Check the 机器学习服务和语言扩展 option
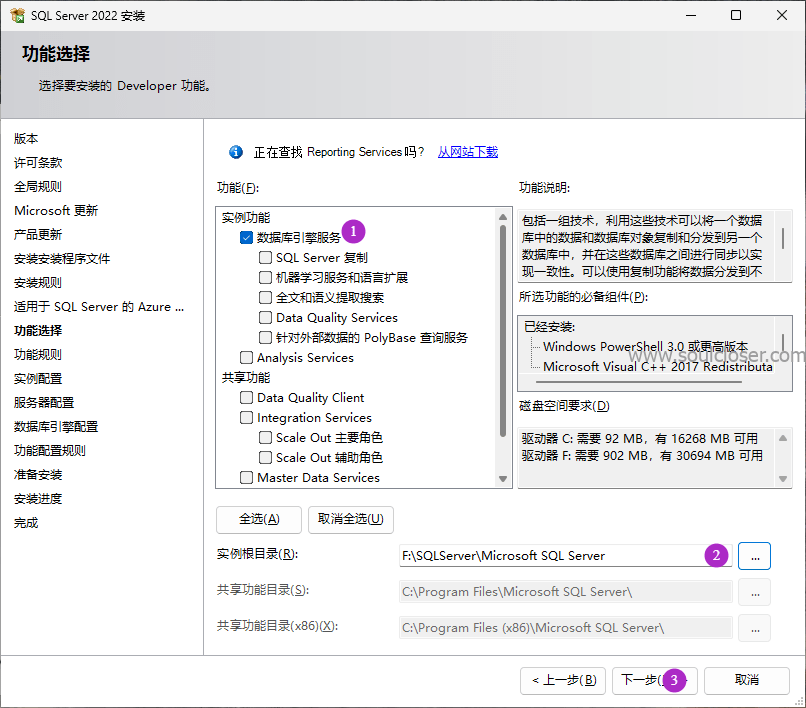This screenshot has width=806, height=708. (x=265, y=278)
